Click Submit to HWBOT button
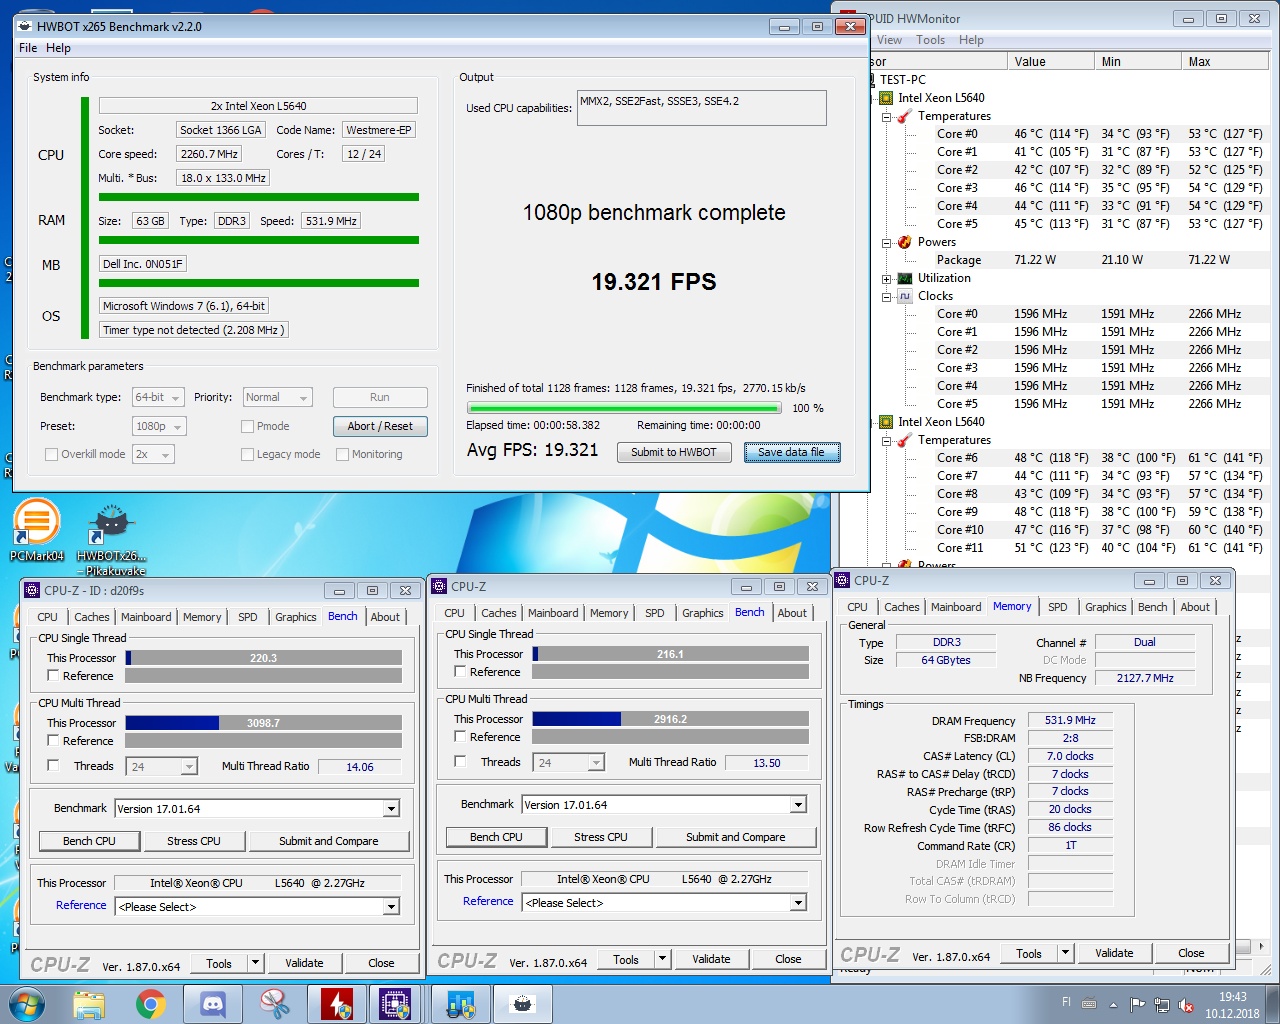 (x=674, y=452)
